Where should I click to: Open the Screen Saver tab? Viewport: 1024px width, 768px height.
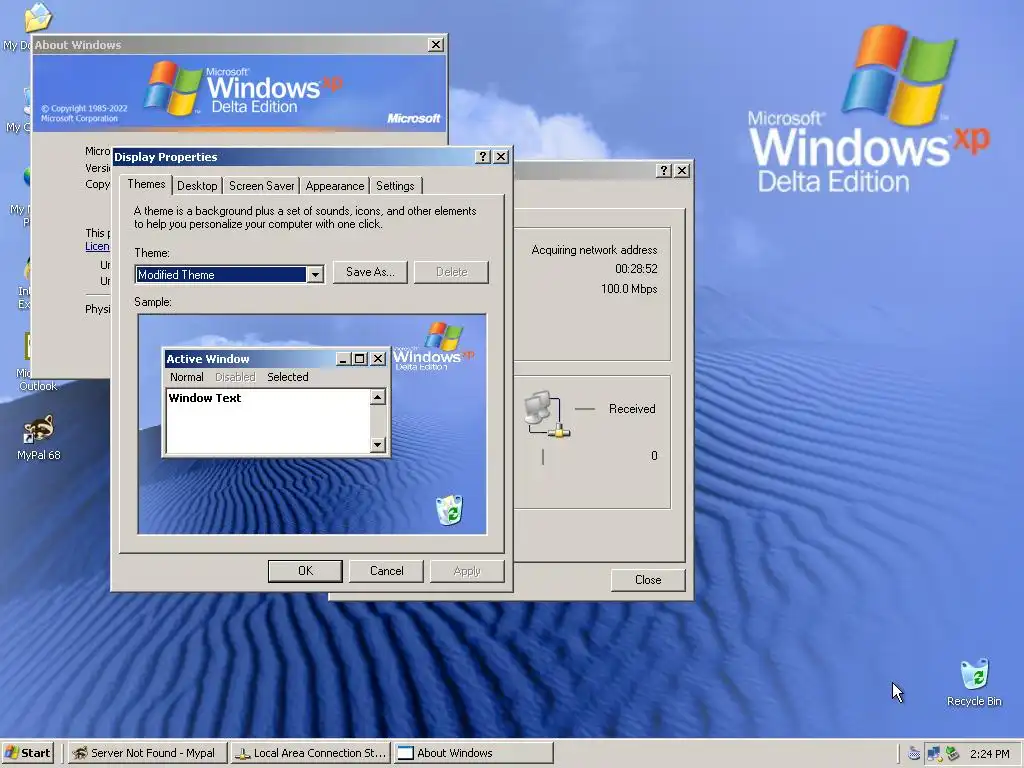tap(261, 186)
